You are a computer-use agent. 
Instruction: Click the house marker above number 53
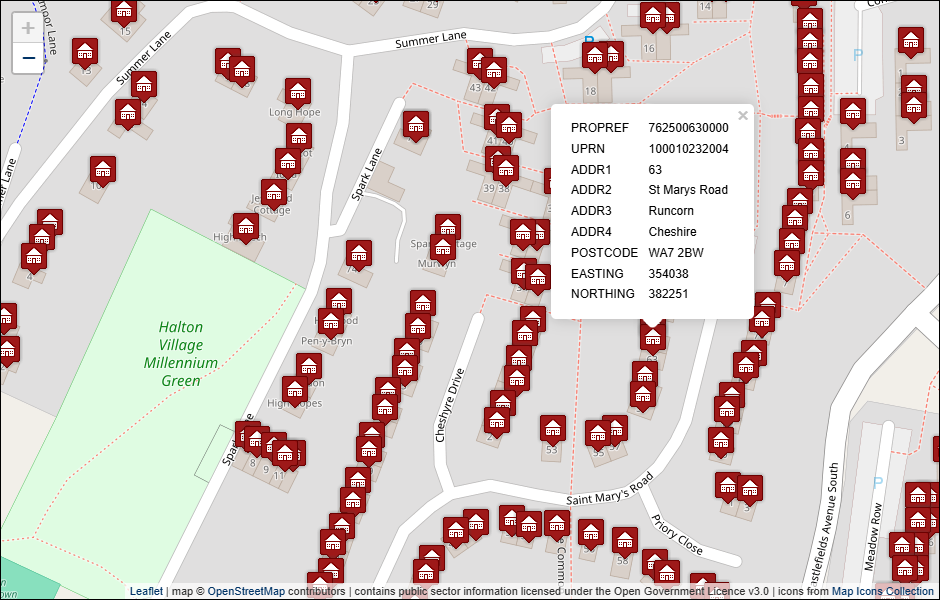(553, 430)
